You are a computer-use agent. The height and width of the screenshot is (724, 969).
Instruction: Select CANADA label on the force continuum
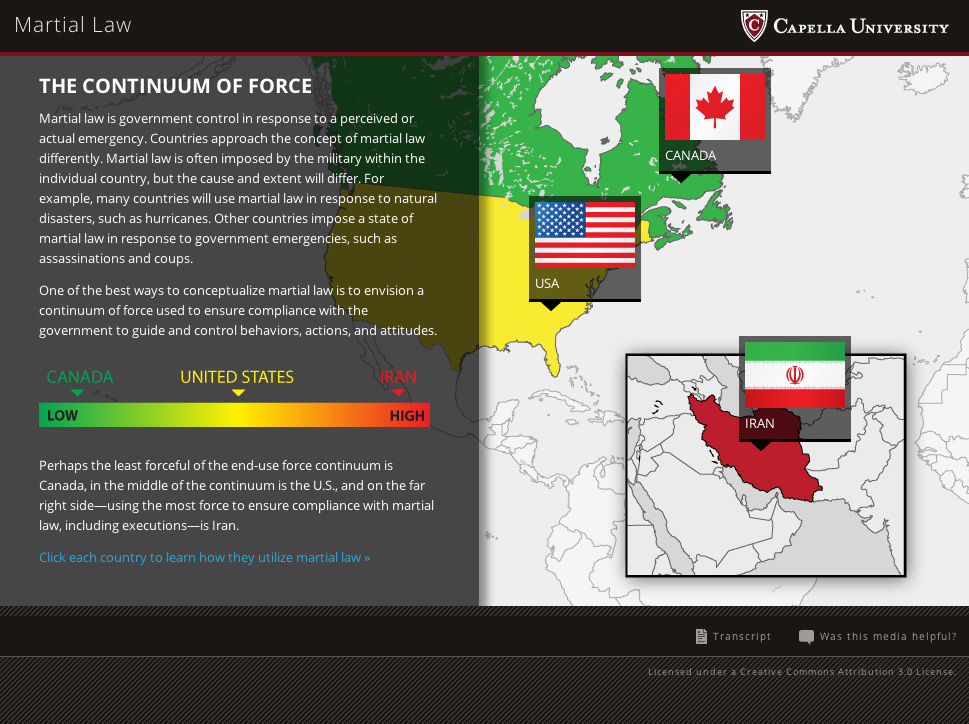80,377
